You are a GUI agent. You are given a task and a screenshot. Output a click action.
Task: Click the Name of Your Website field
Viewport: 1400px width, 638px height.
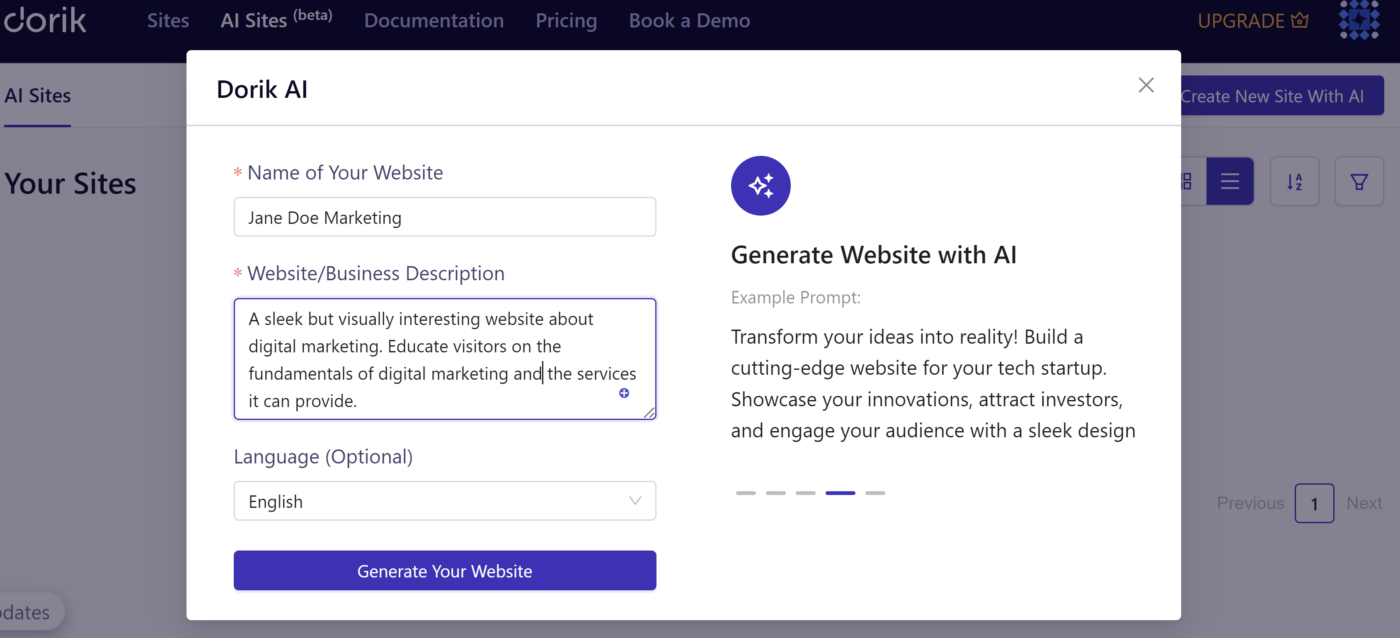coord(445,217)
